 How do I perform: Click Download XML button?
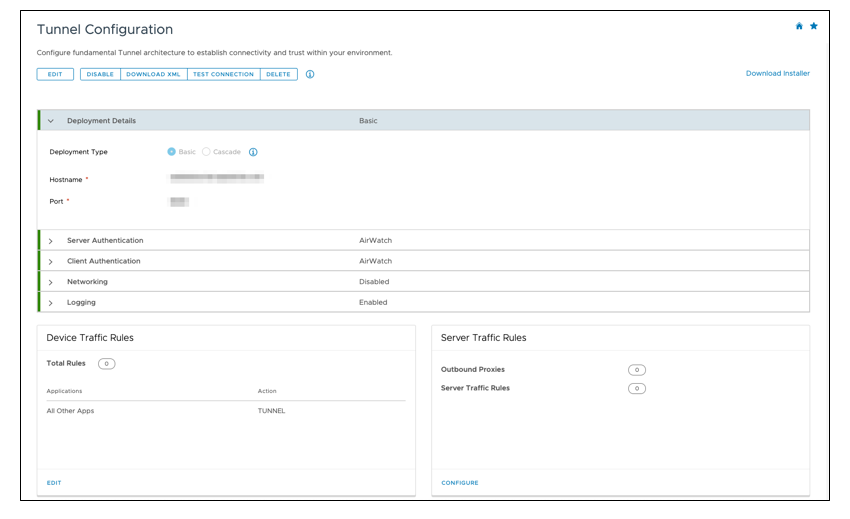(x=153, y=74)
